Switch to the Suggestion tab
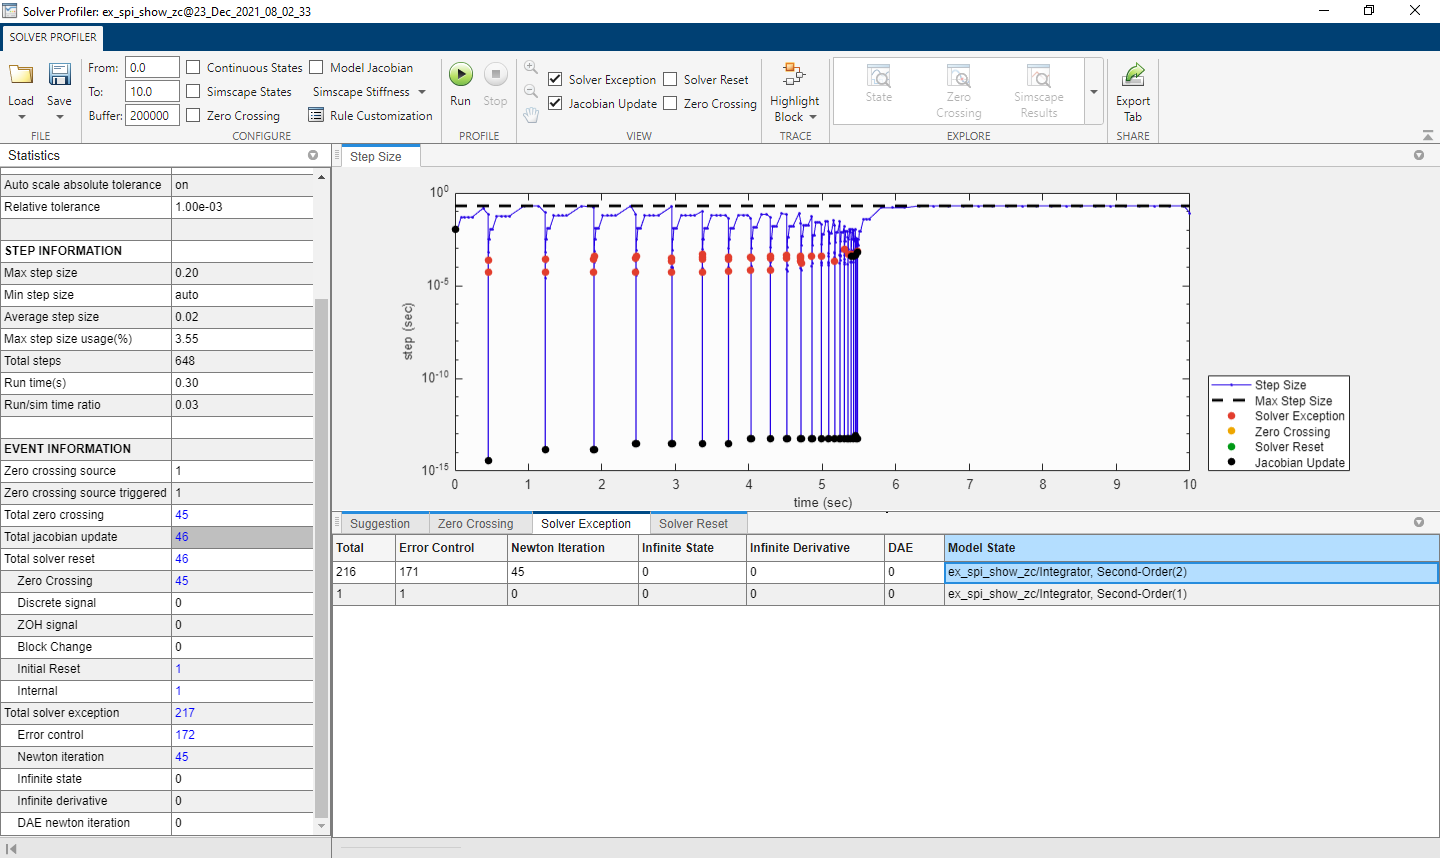 tap(380, 524)
